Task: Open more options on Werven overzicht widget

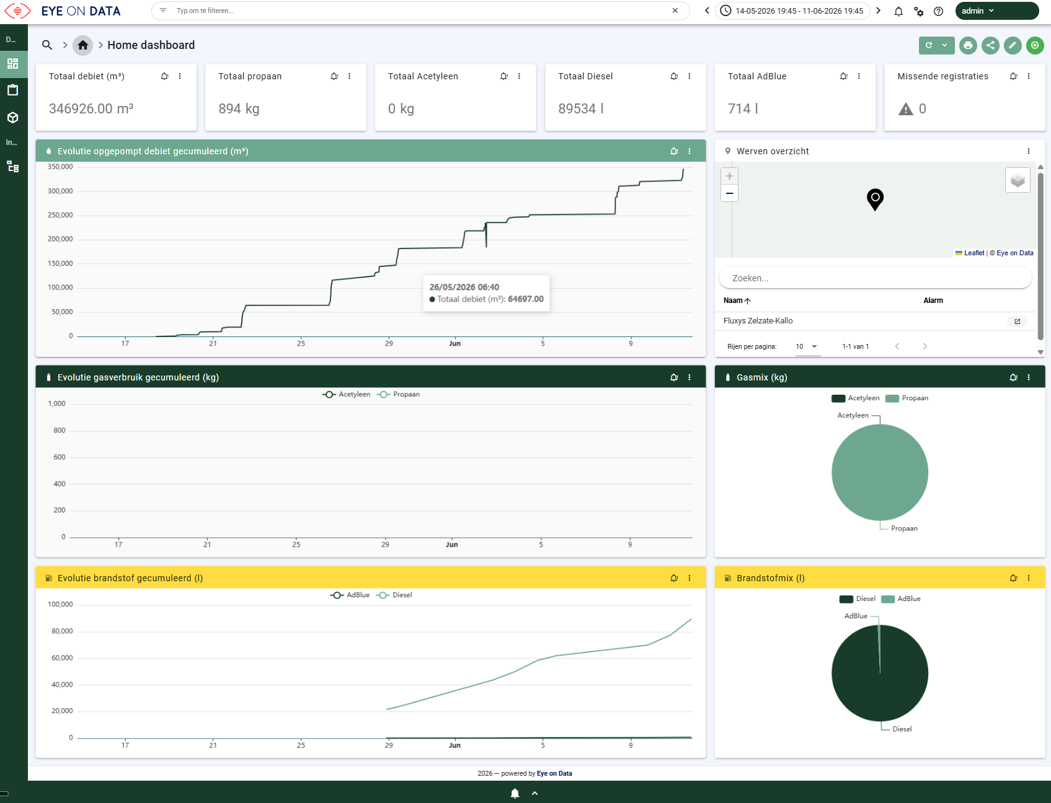Action: [1028, 151]
